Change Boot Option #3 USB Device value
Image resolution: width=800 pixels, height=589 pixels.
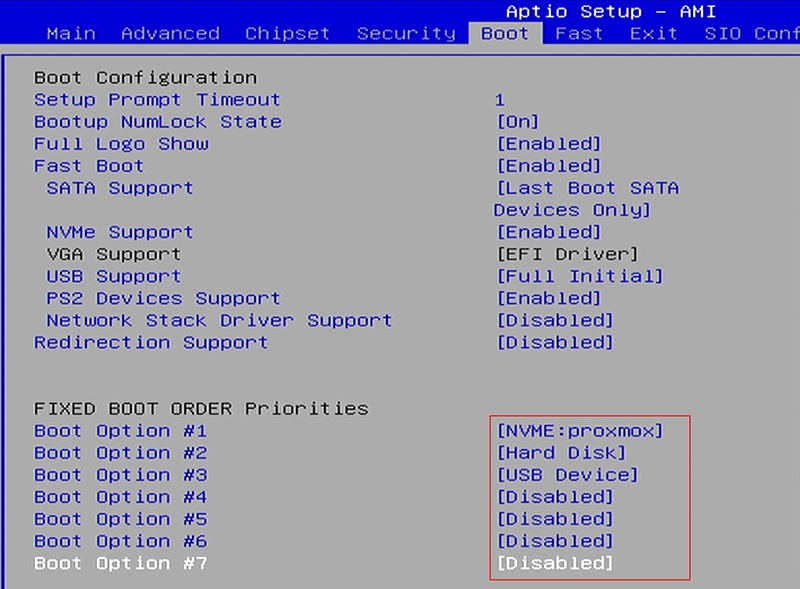tap(568, 475)
